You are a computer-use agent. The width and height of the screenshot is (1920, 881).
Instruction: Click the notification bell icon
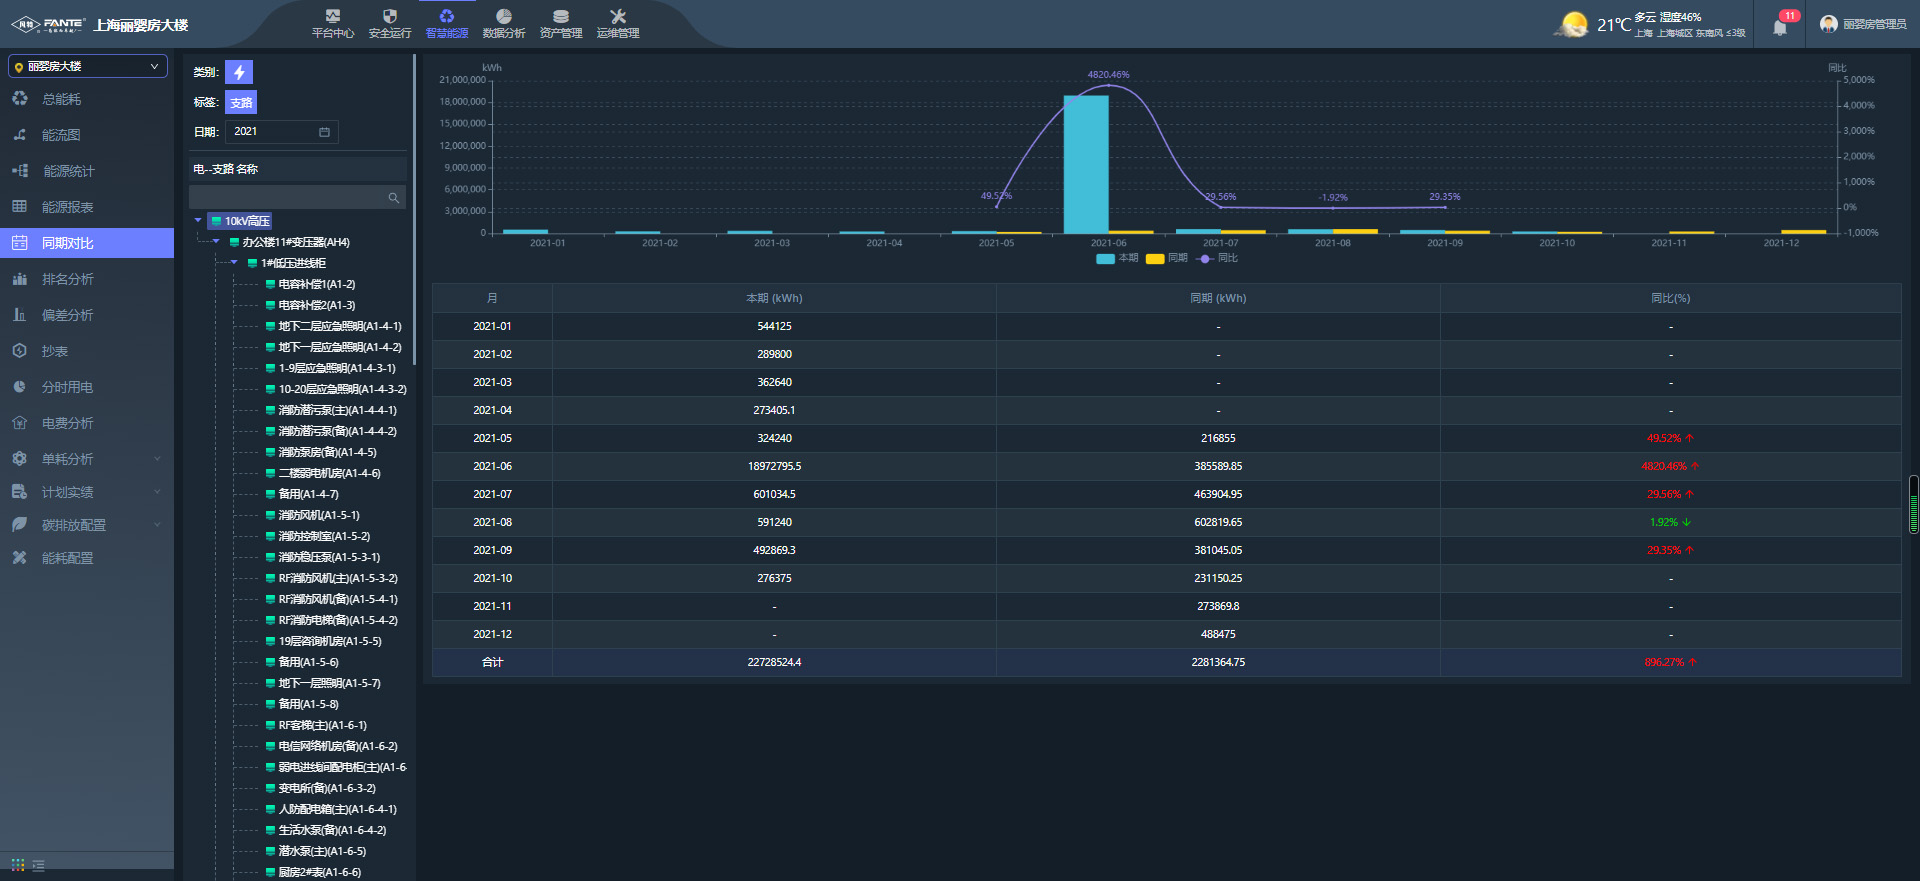click(x=1780, y=27)
